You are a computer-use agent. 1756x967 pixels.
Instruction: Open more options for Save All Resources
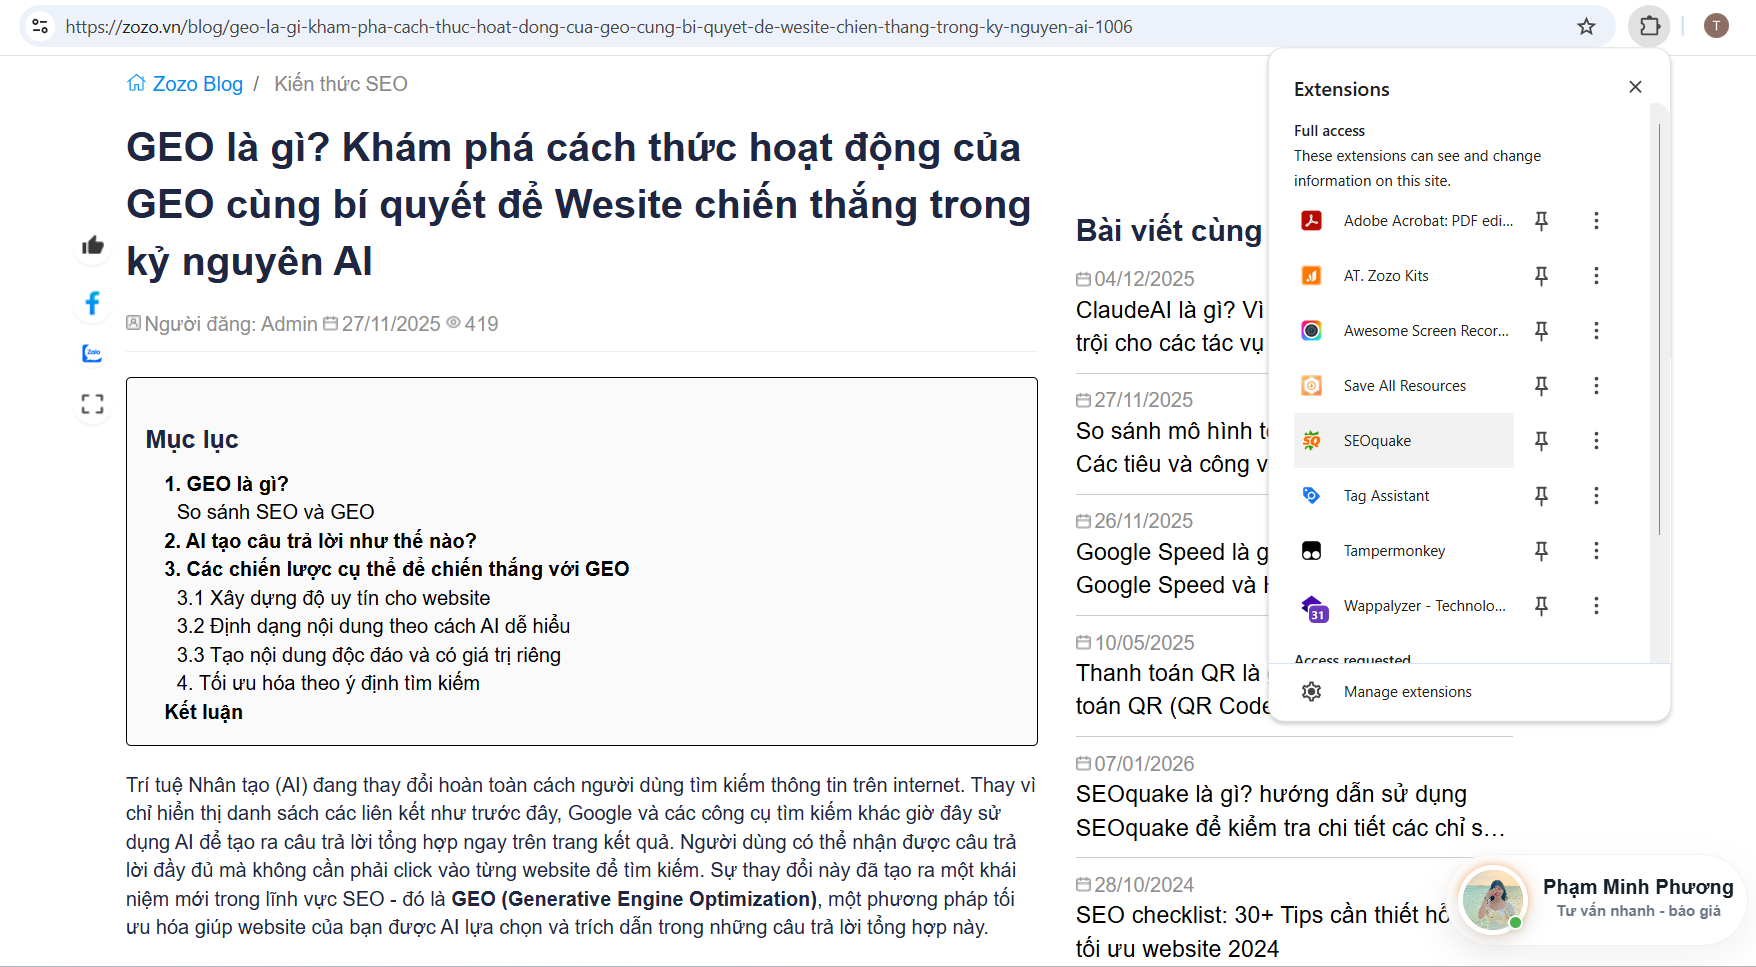pyautogui.click(x=1596, y=386)
